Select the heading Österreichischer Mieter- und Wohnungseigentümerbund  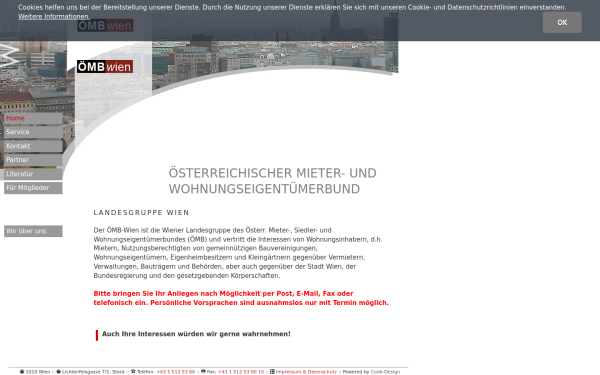click(272, 181)
